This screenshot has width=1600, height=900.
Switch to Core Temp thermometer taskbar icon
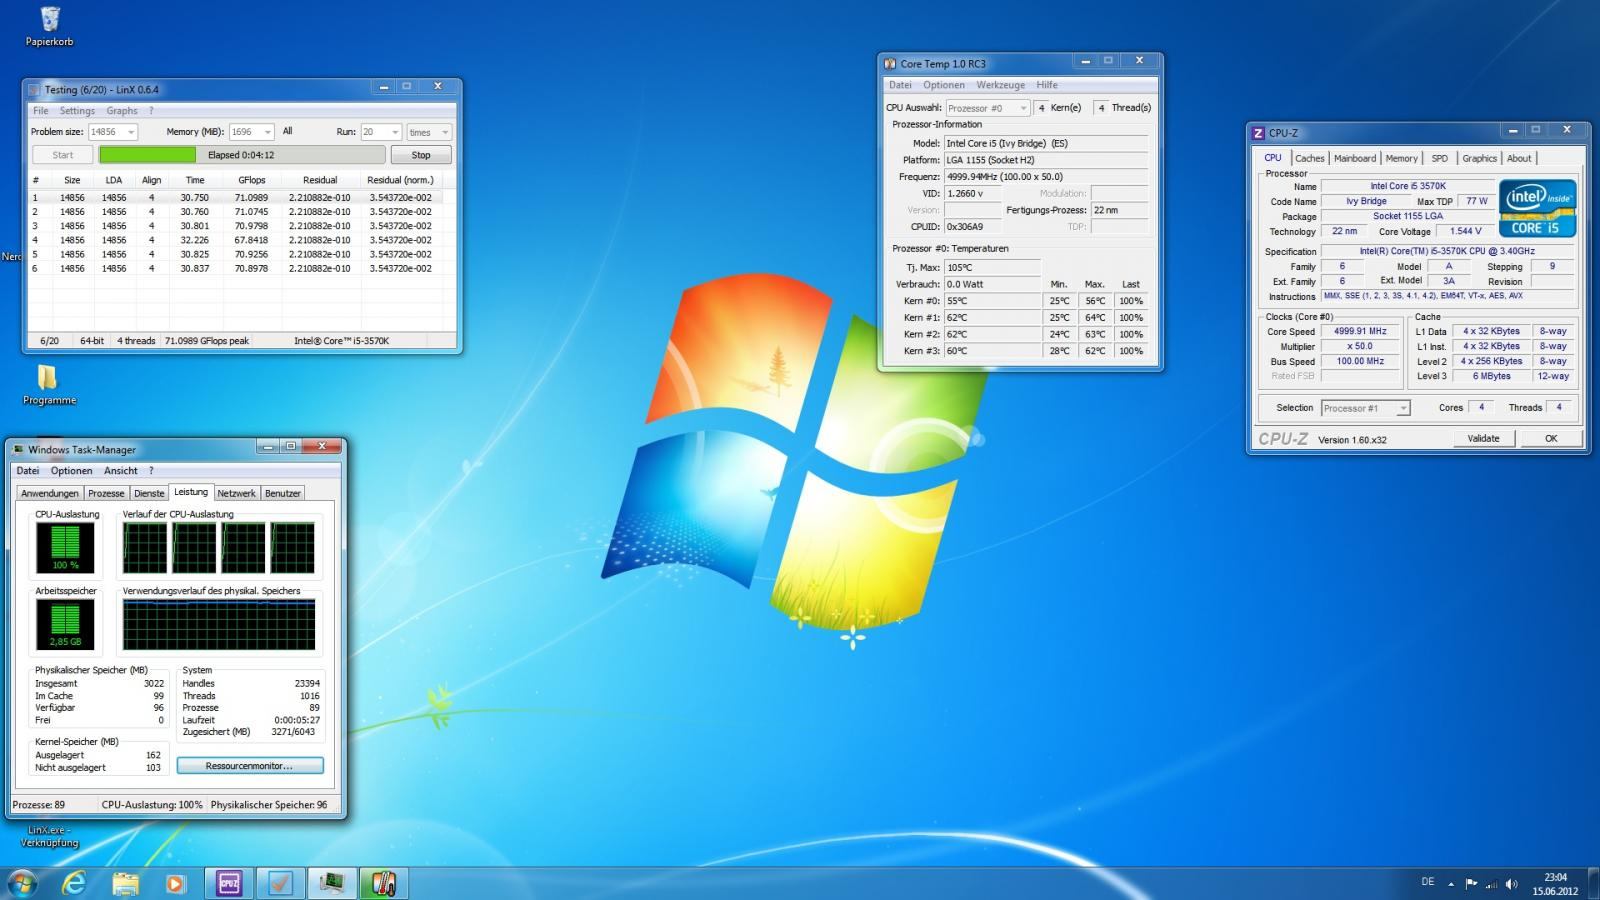[383, 883]
